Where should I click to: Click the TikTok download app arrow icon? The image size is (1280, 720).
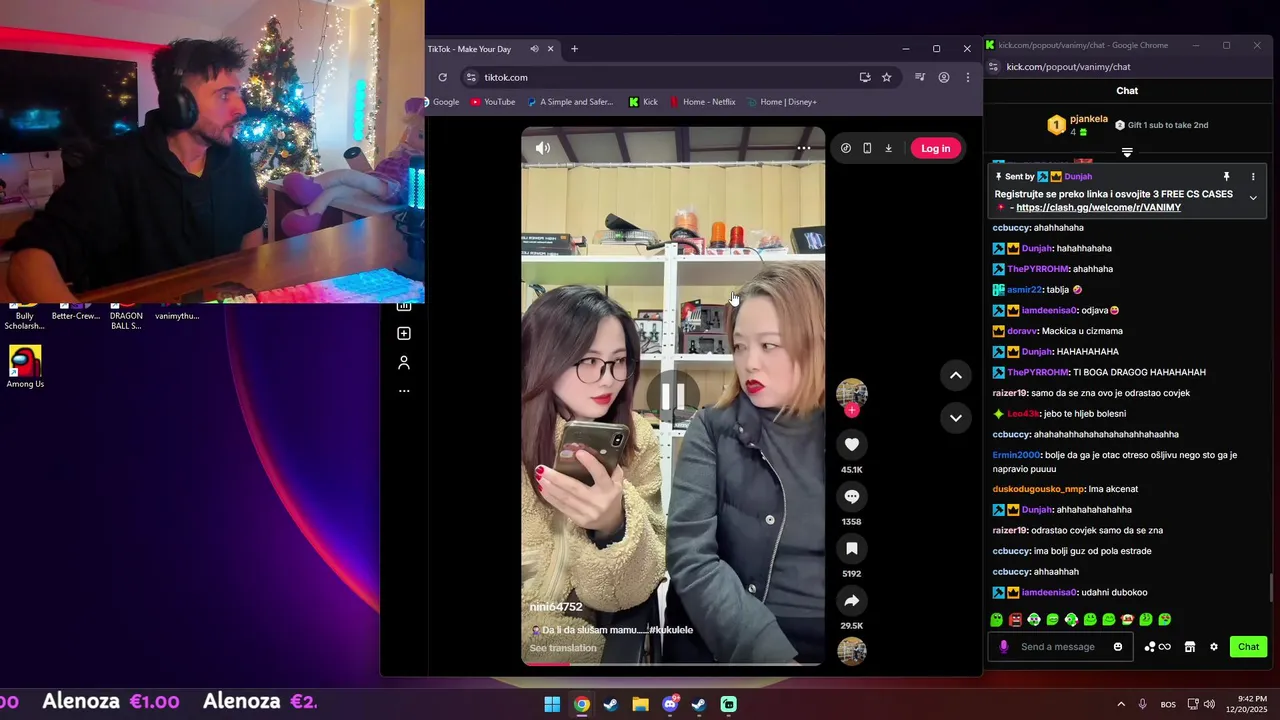pos(888,148)
